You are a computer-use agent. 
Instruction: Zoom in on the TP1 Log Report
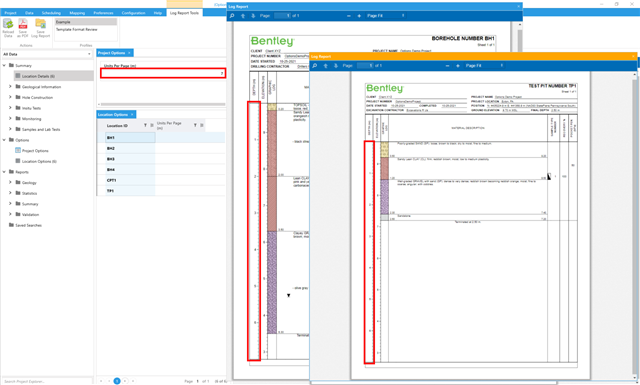pyautogui.click(x=458, y=66)
